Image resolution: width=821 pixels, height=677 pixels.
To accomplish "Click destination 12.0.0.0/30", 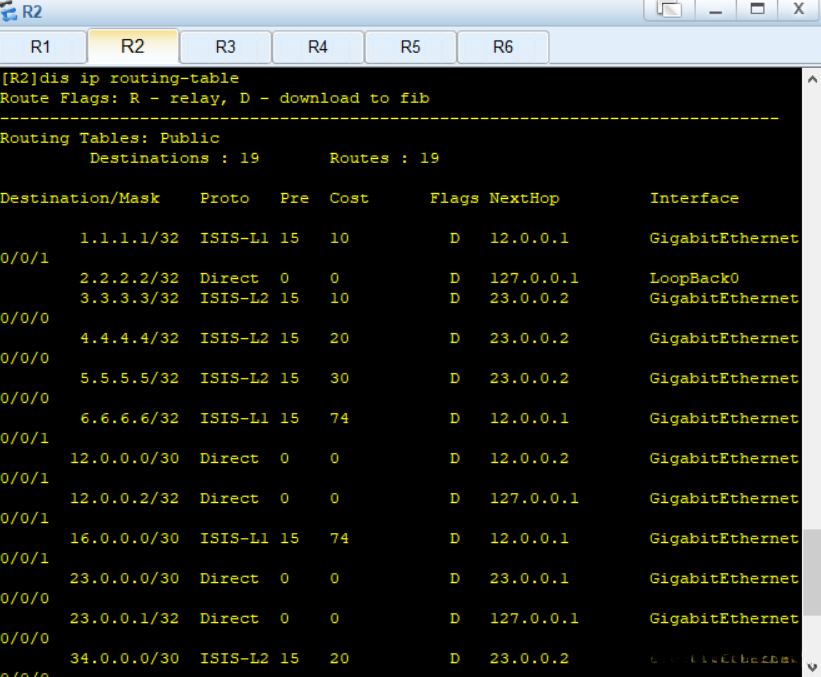I will [125, 459].
